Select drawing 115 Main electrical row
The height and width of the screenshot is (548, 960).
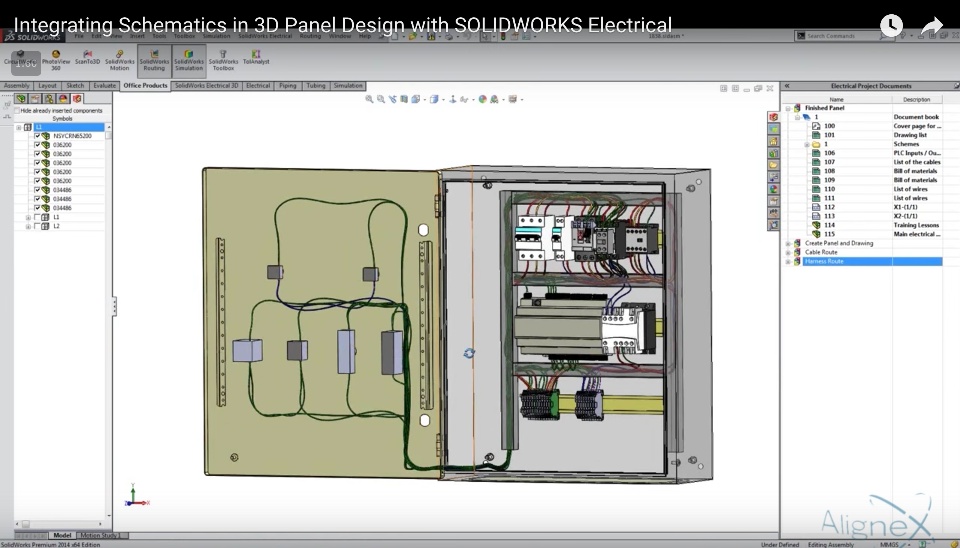coord(877,235)
